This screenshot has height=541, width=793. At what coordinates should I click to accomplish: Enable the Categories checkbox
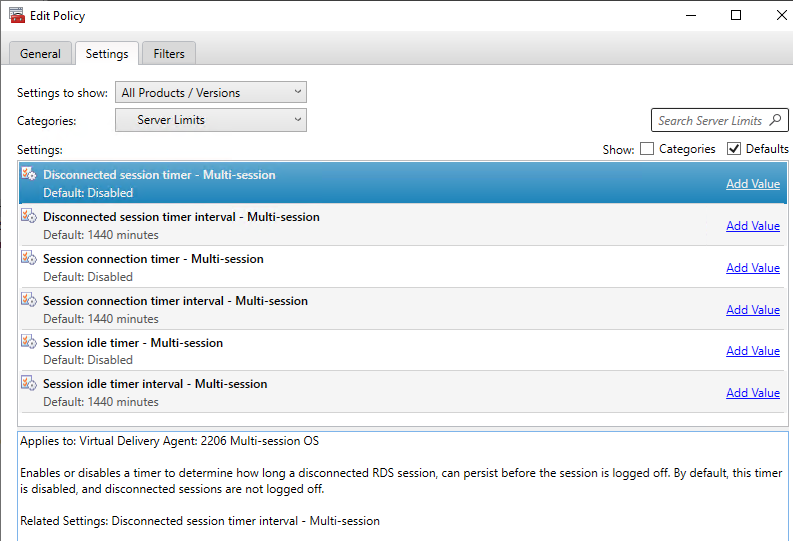click(x=647, y=149)
